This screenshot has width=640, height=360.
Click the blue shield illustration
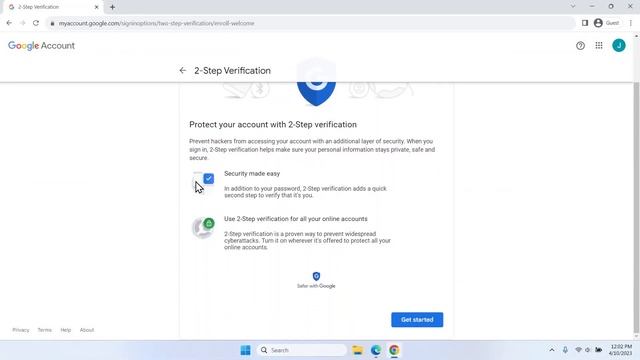(x=316, y=93)
